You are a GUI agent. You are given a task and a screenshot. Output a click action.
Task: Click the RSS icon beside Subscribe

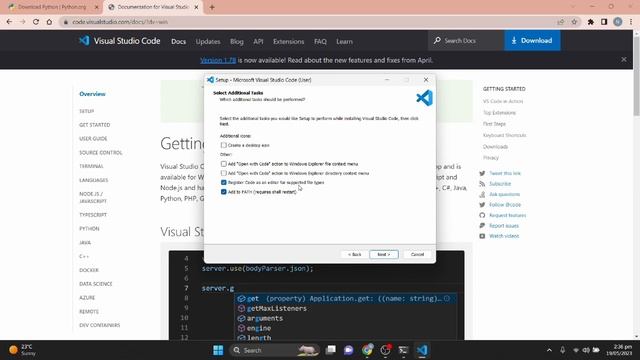pos(482,184)
